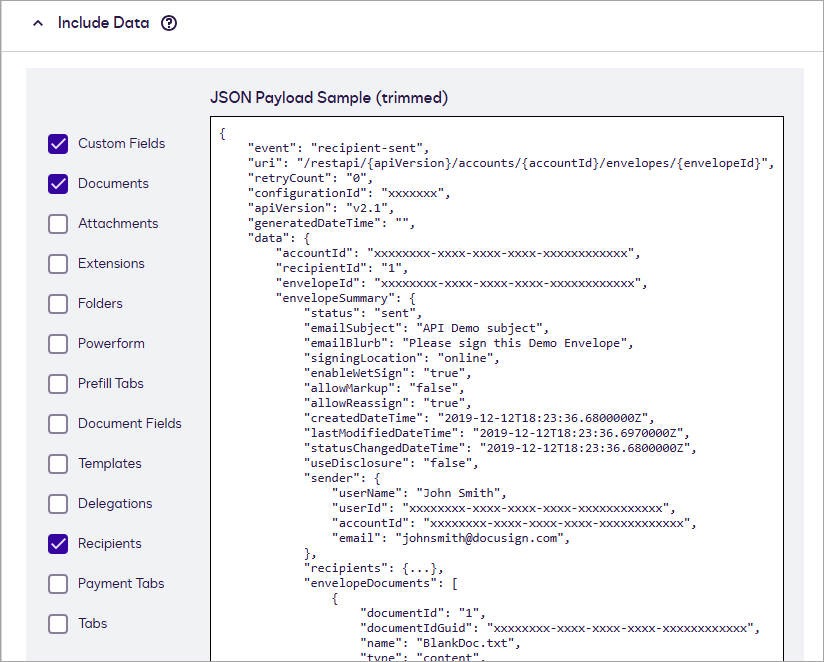Uncheck the Recipients checkbox
The image size is (824, 662).
(x=58, y=543)
